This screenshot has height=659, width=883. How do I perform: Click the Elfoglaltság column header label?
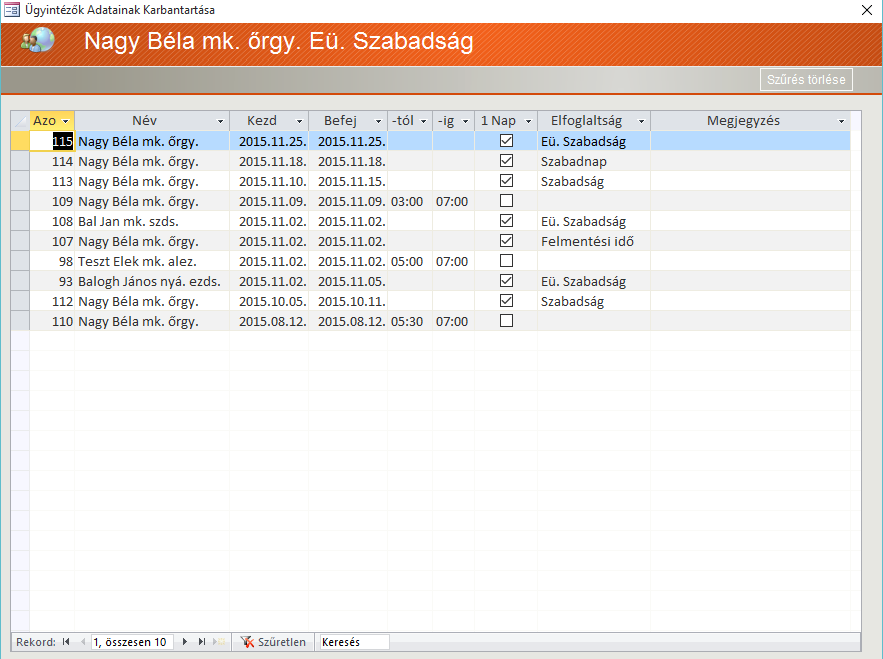[x=586, y=121]
